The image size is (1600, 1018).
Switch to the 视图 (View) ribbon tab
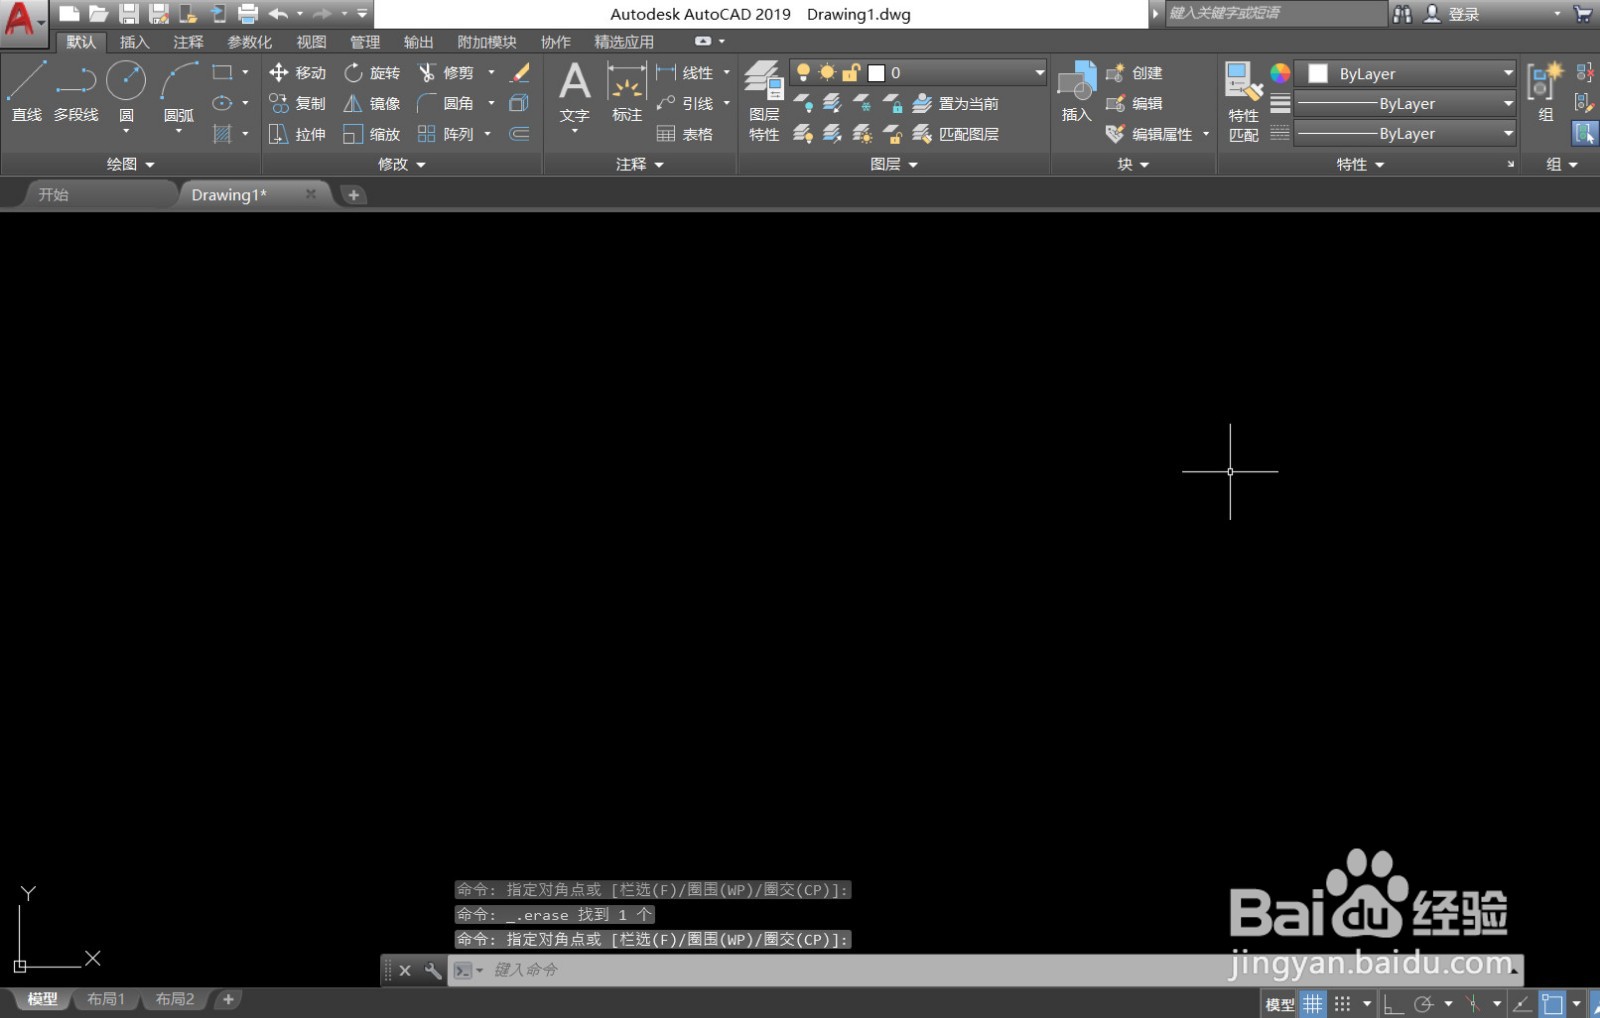pos(311,42)
